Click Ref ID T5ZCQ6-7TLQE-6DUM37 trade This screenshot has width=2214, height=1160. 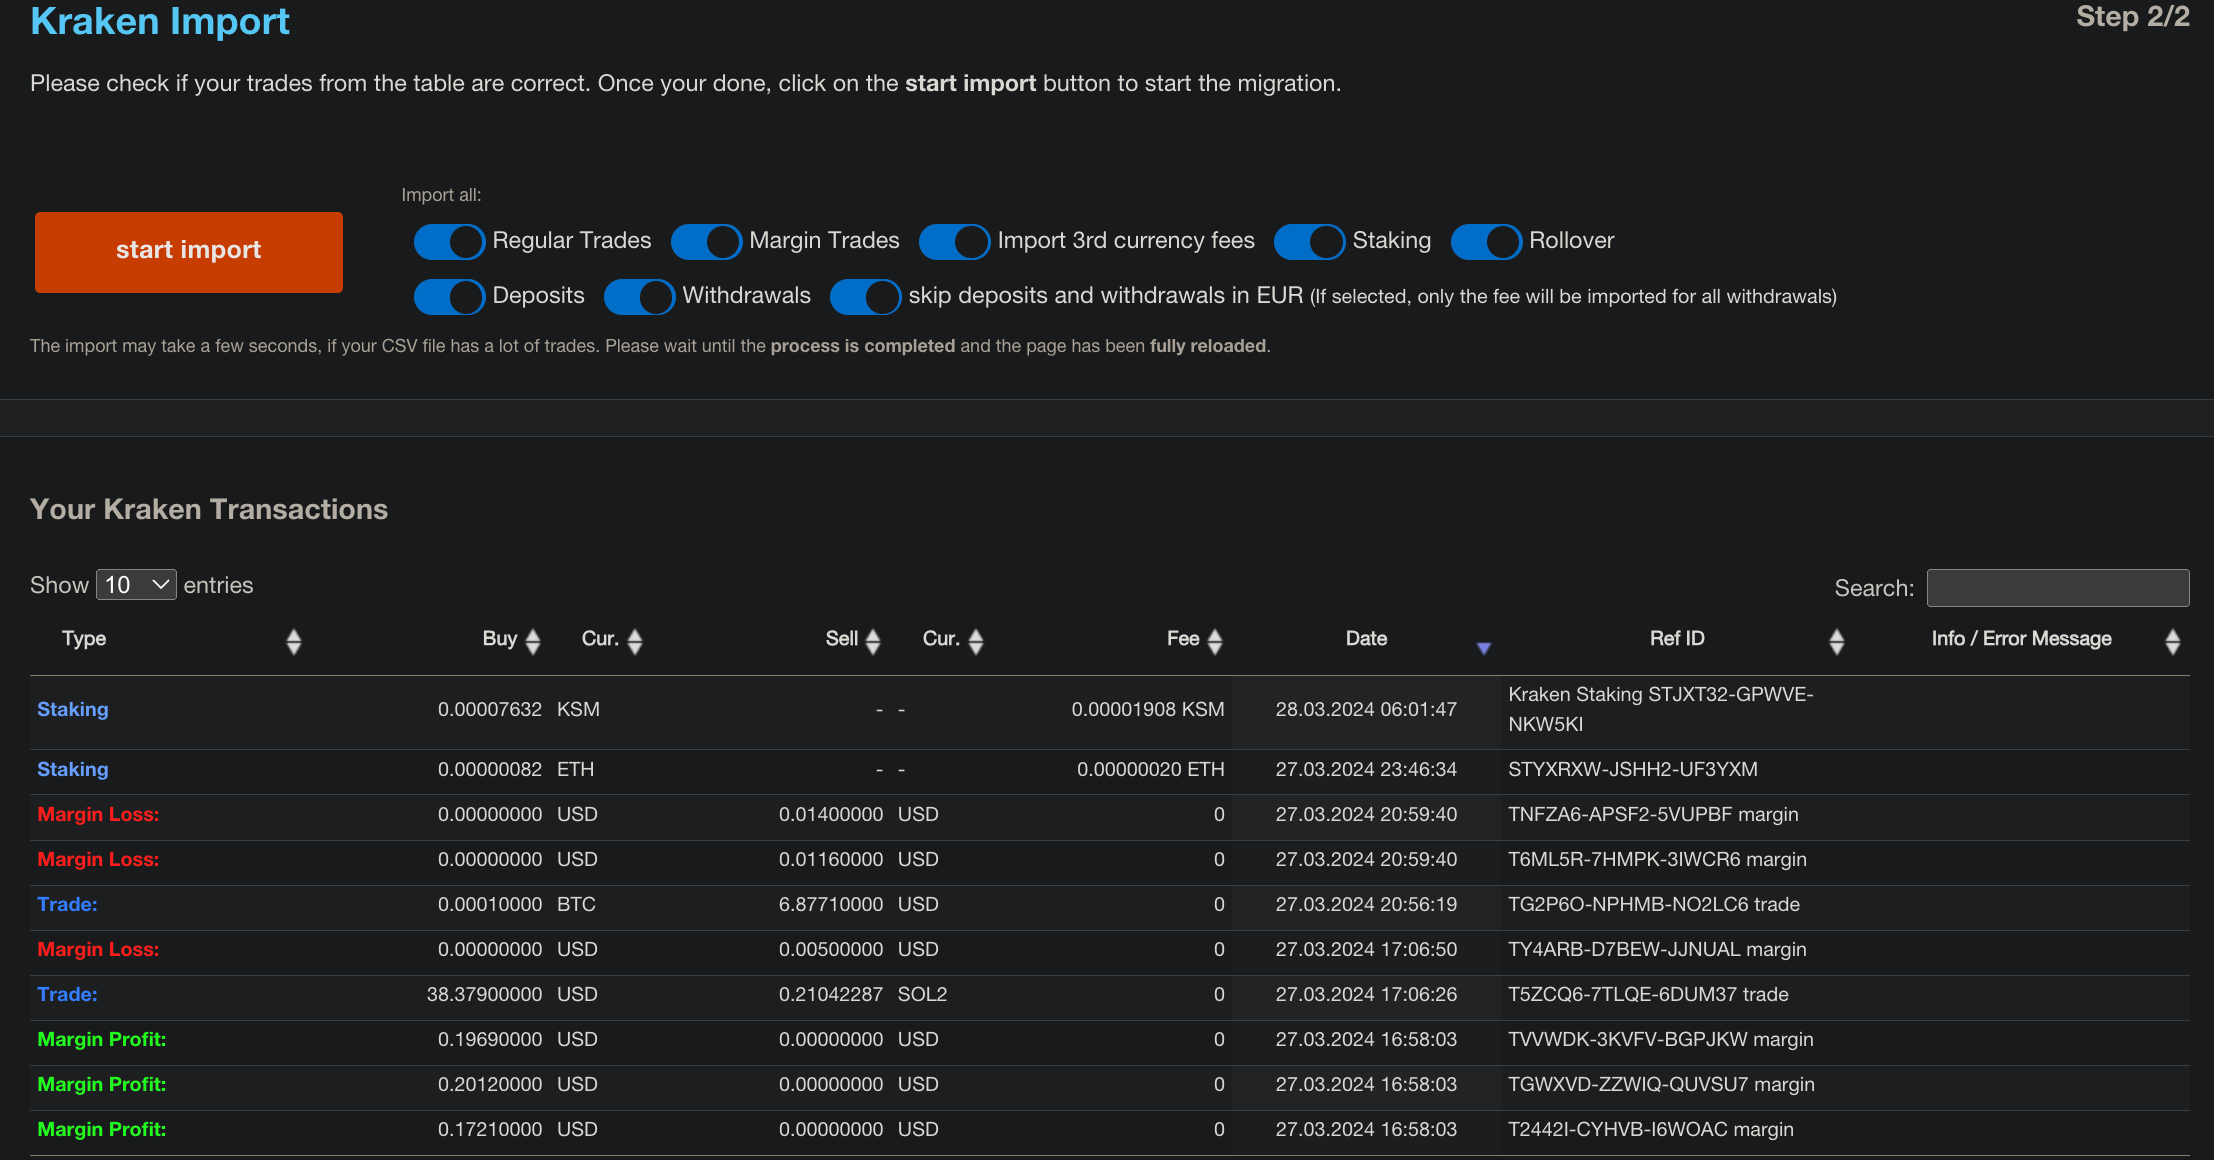coord(1648,994)
